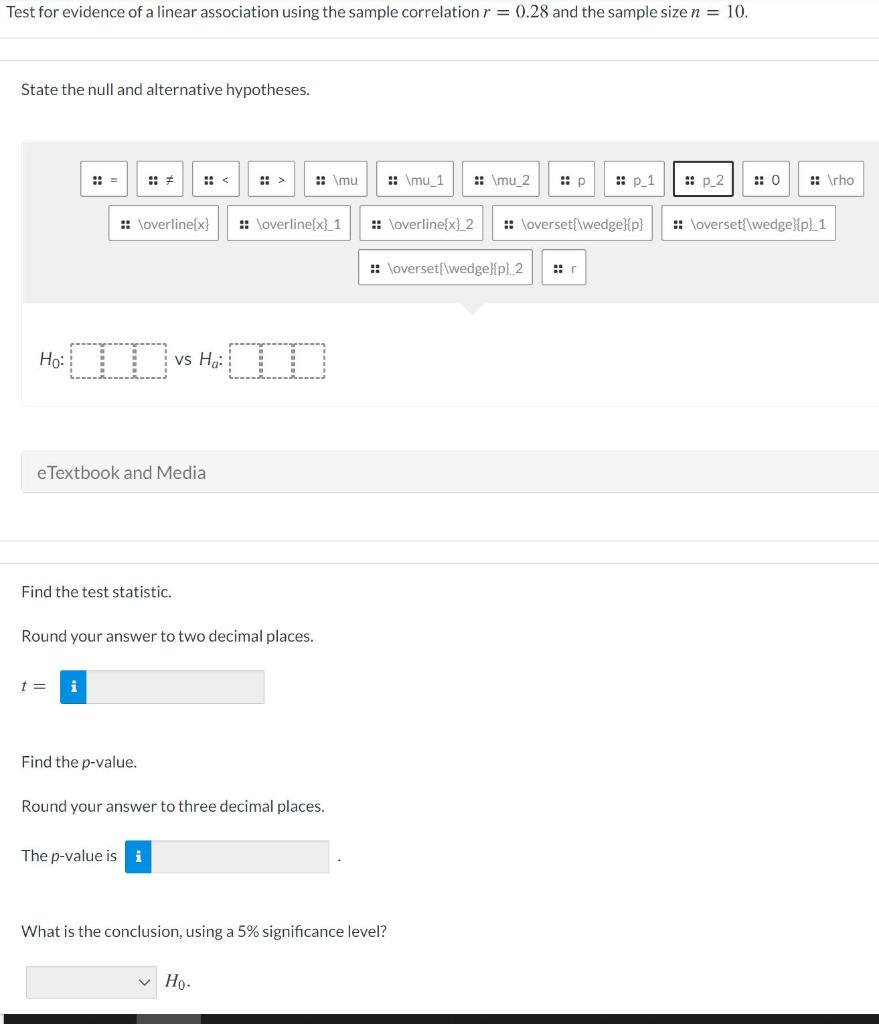Select the \overset{\wedge}{p} symbol tile
The image size is (879, 1024).
pos(572,223)
